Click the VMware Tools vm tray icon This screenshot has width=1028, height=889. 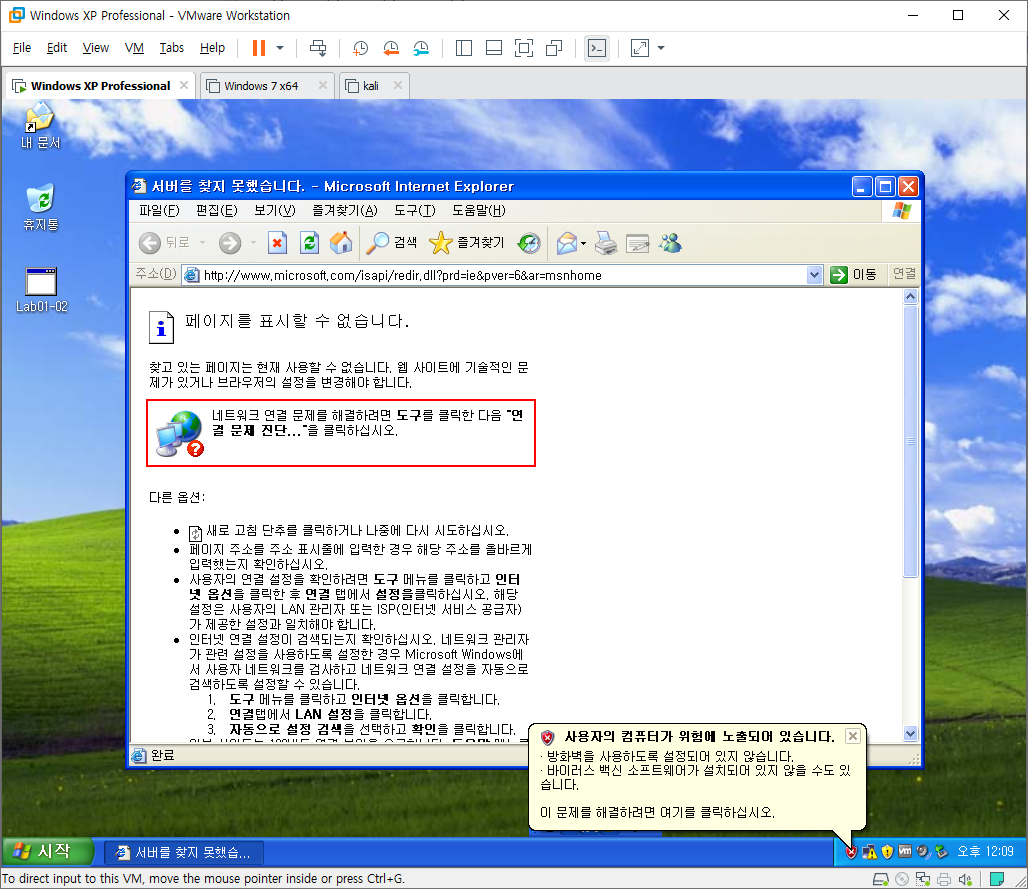pyautogui.click(x=905, y=852)
